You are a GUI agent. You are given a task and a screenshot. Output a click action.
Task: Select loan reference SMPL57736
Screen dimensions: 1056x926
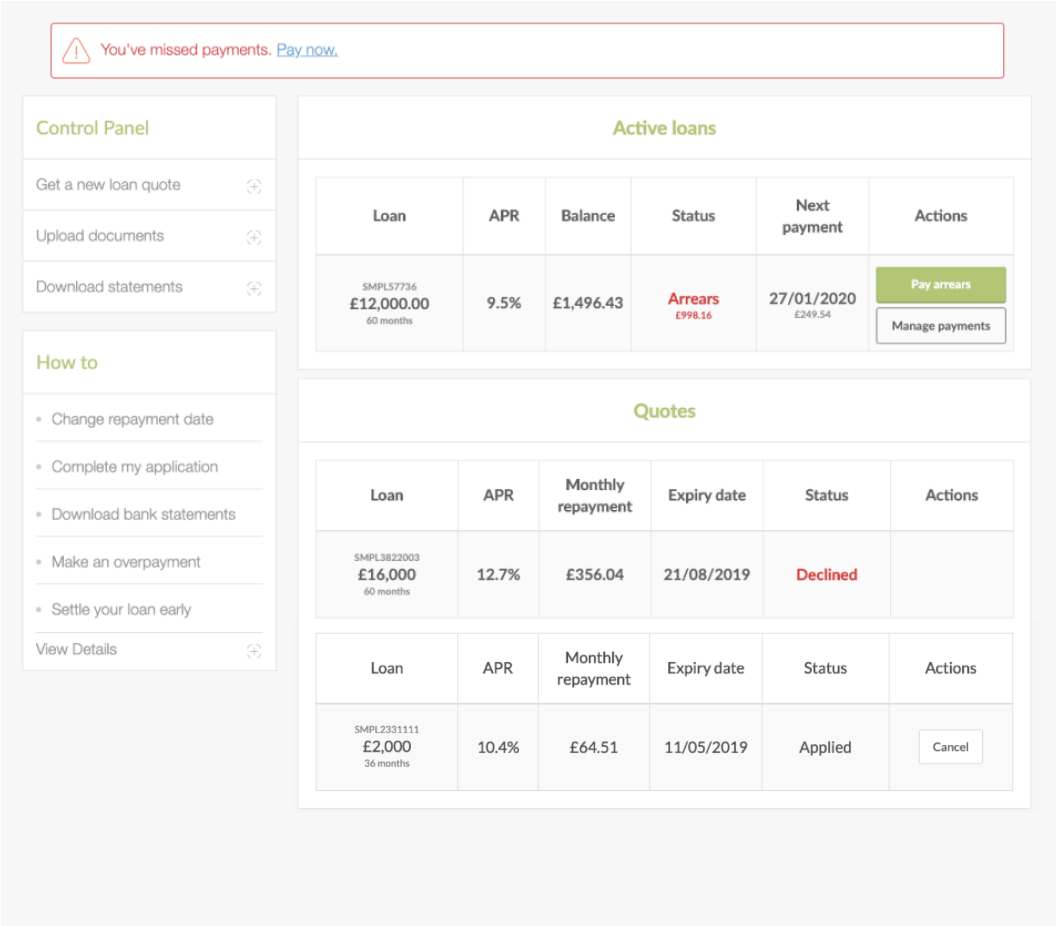coord(389,287)
